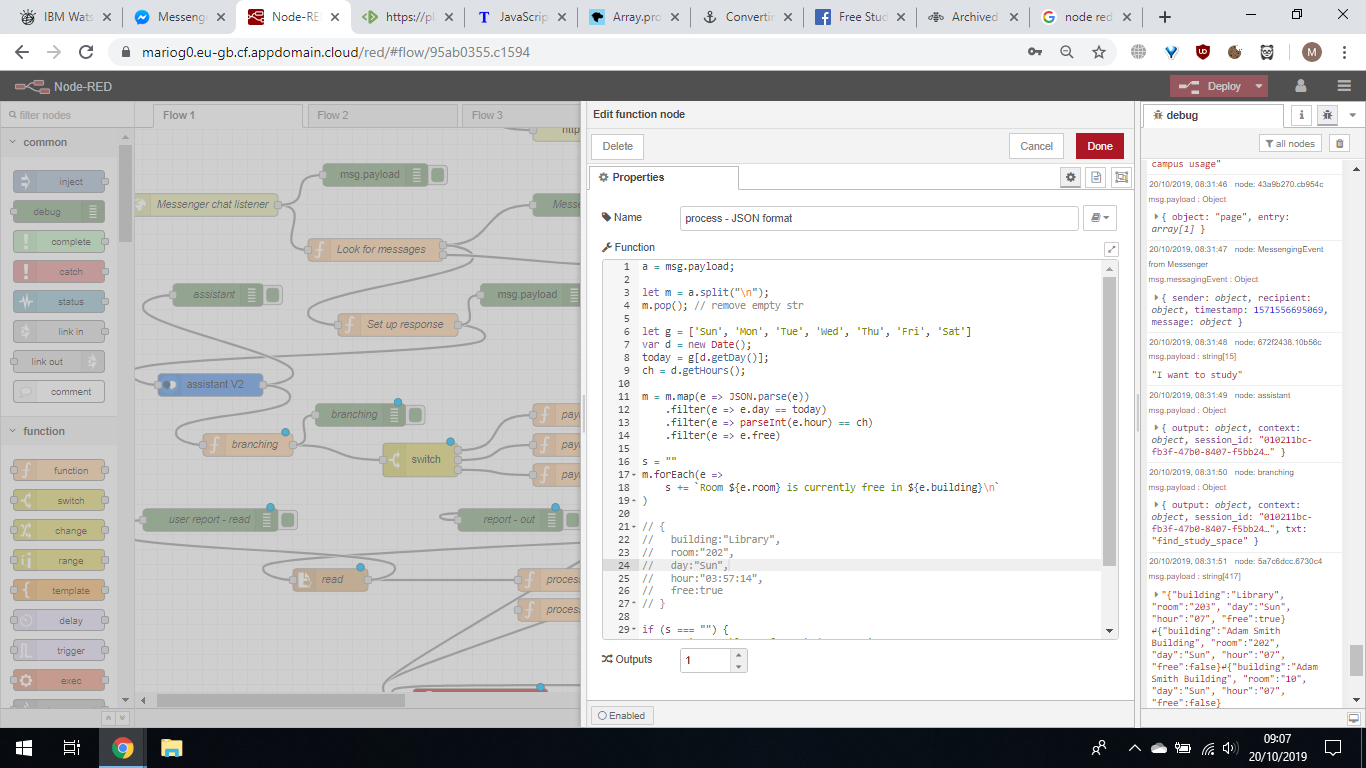Screen dimensions: 1366x768
Task: Clear debug log with trash icon
Action: 1340,143
